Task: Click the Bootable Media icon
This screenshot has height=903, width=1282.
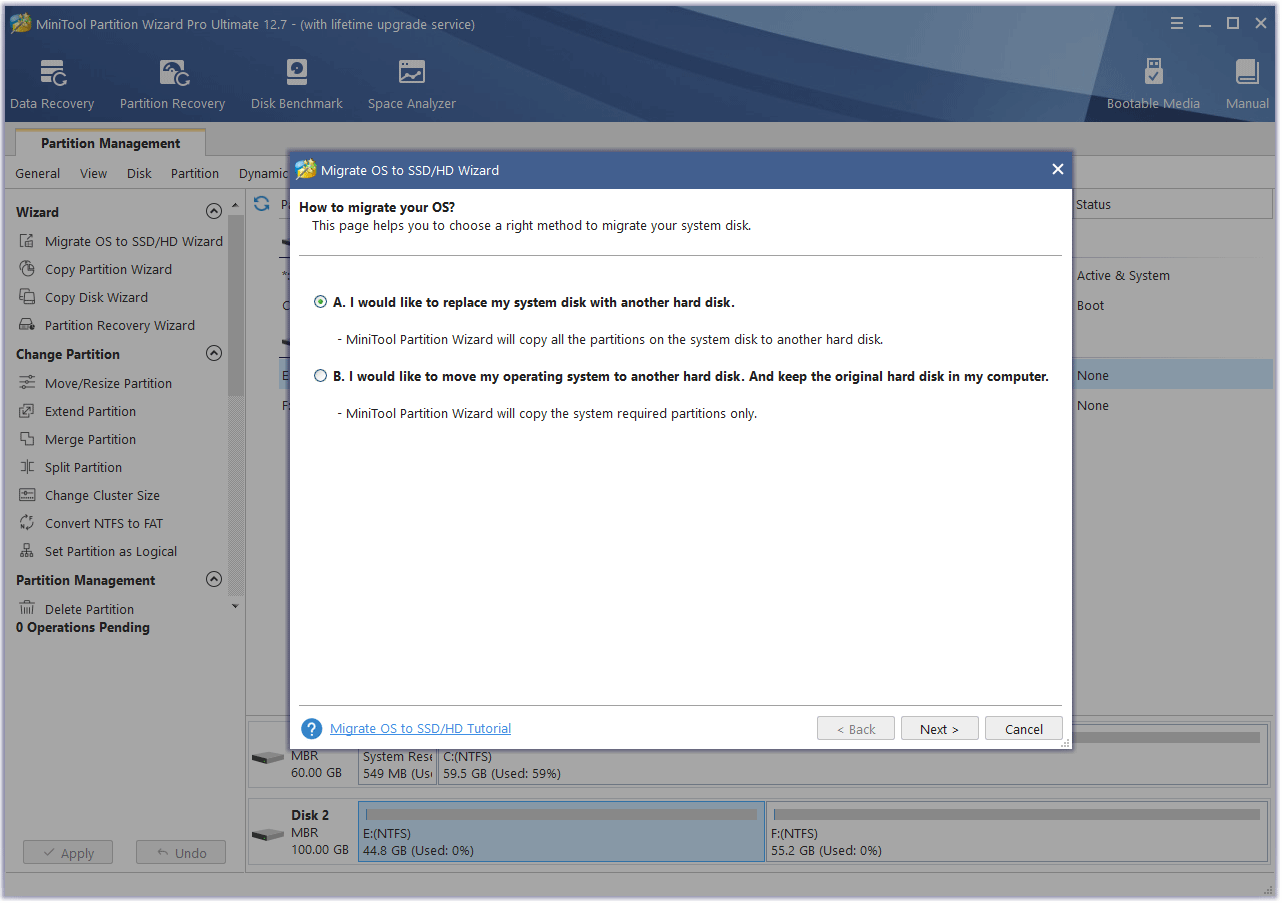Action: tap(1153, 73)
